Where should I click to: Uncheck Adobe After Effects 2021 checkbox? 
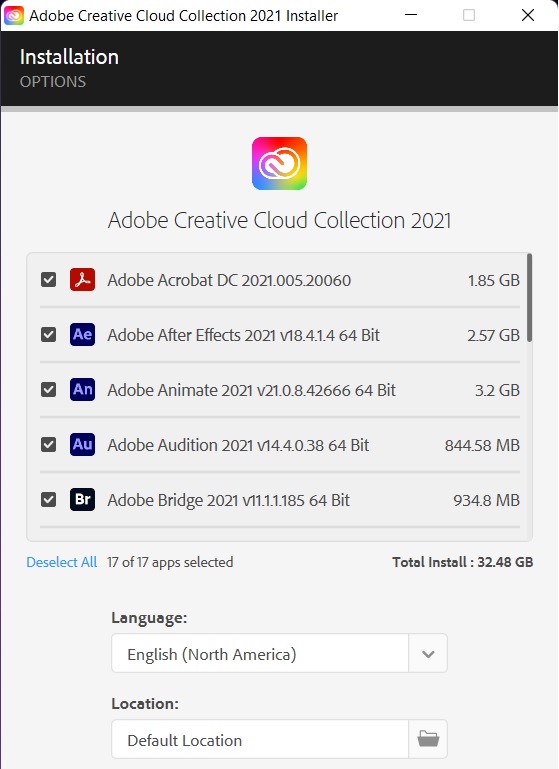pyautogui.click(x=48, y=334)
